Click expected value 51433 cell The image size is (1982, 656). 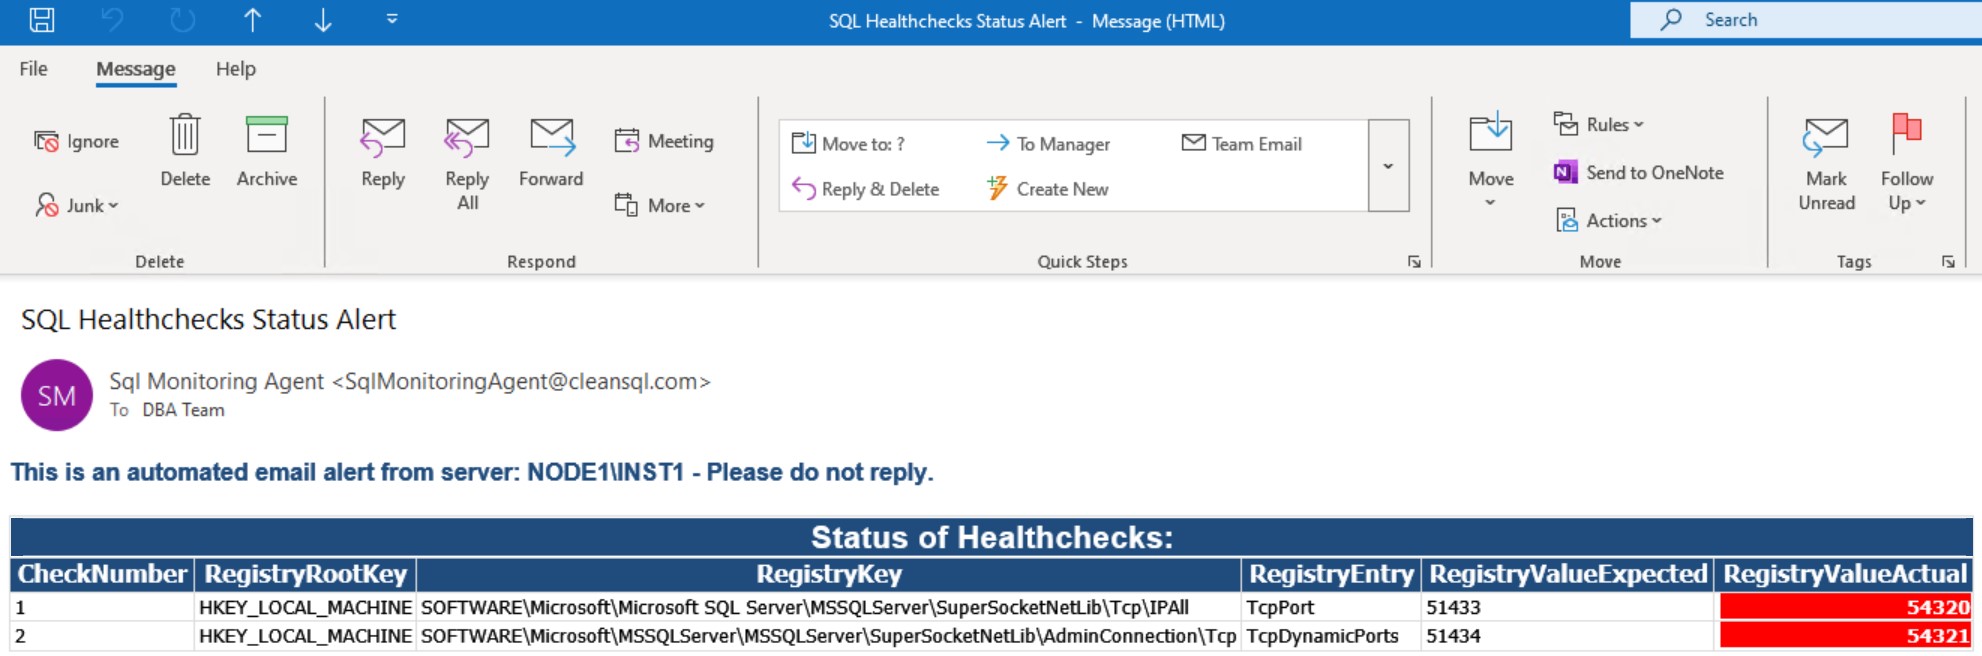tap(1567, 607)
